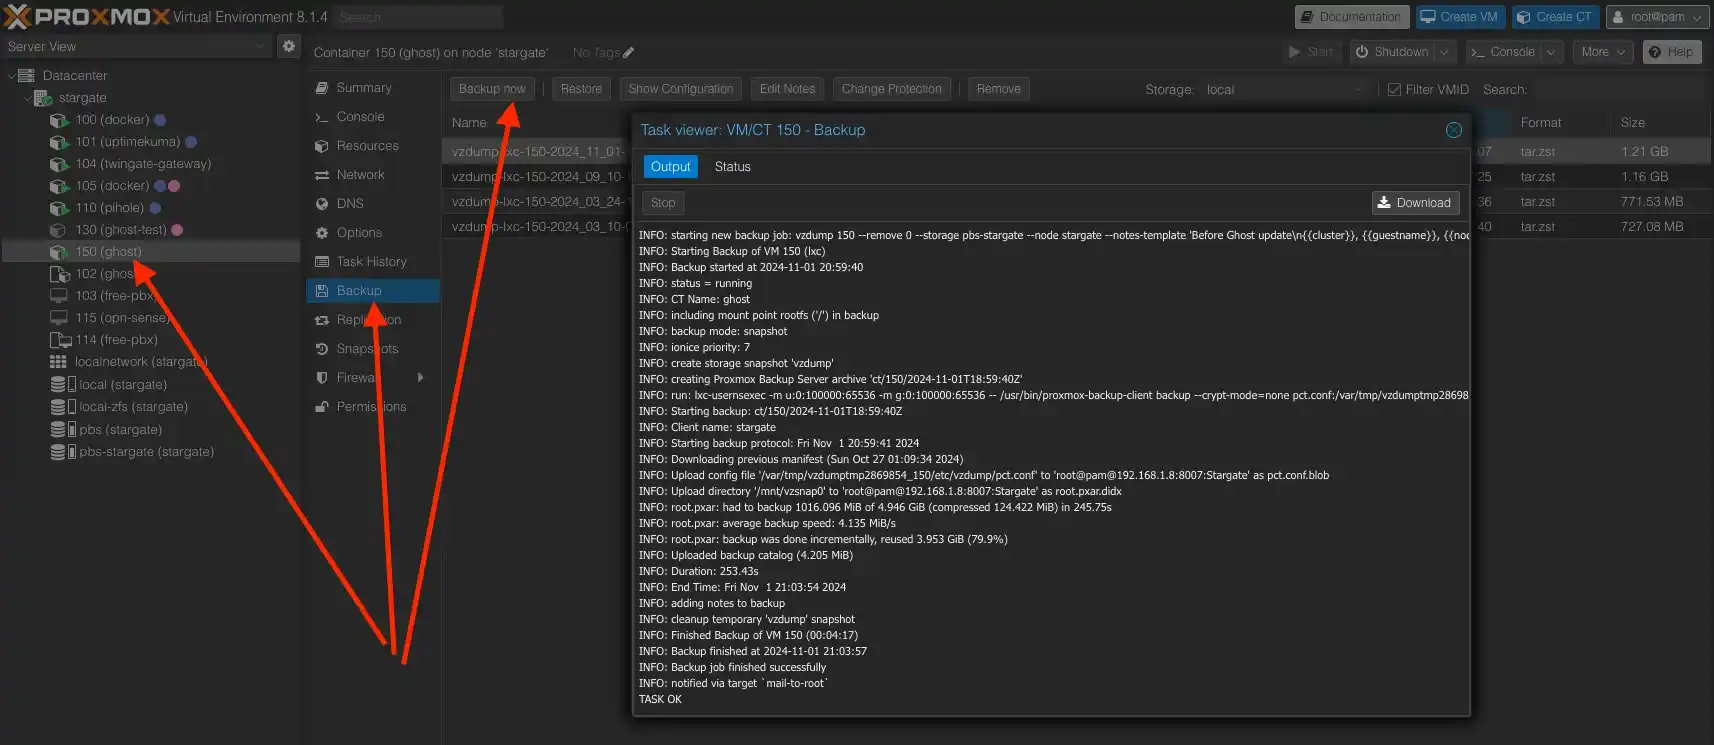
Task: Switch to the Output tab
Action: pyautogui.click(x=671, y=167)
